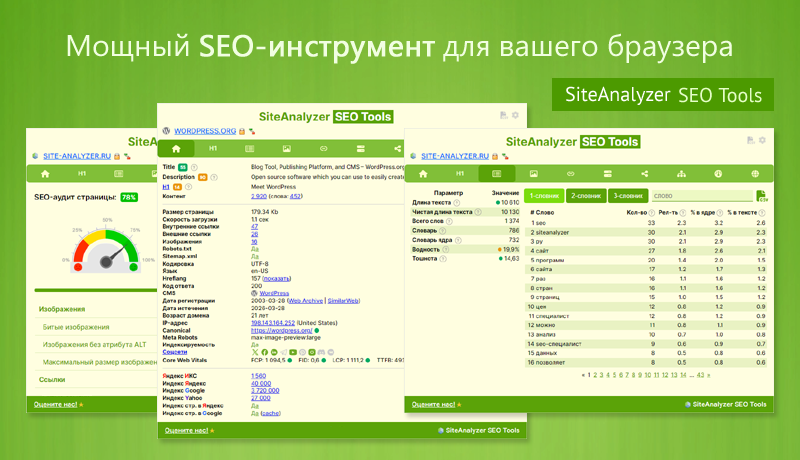
Task: Open Индекс Яндекс value 40 000
Action: 261,384
